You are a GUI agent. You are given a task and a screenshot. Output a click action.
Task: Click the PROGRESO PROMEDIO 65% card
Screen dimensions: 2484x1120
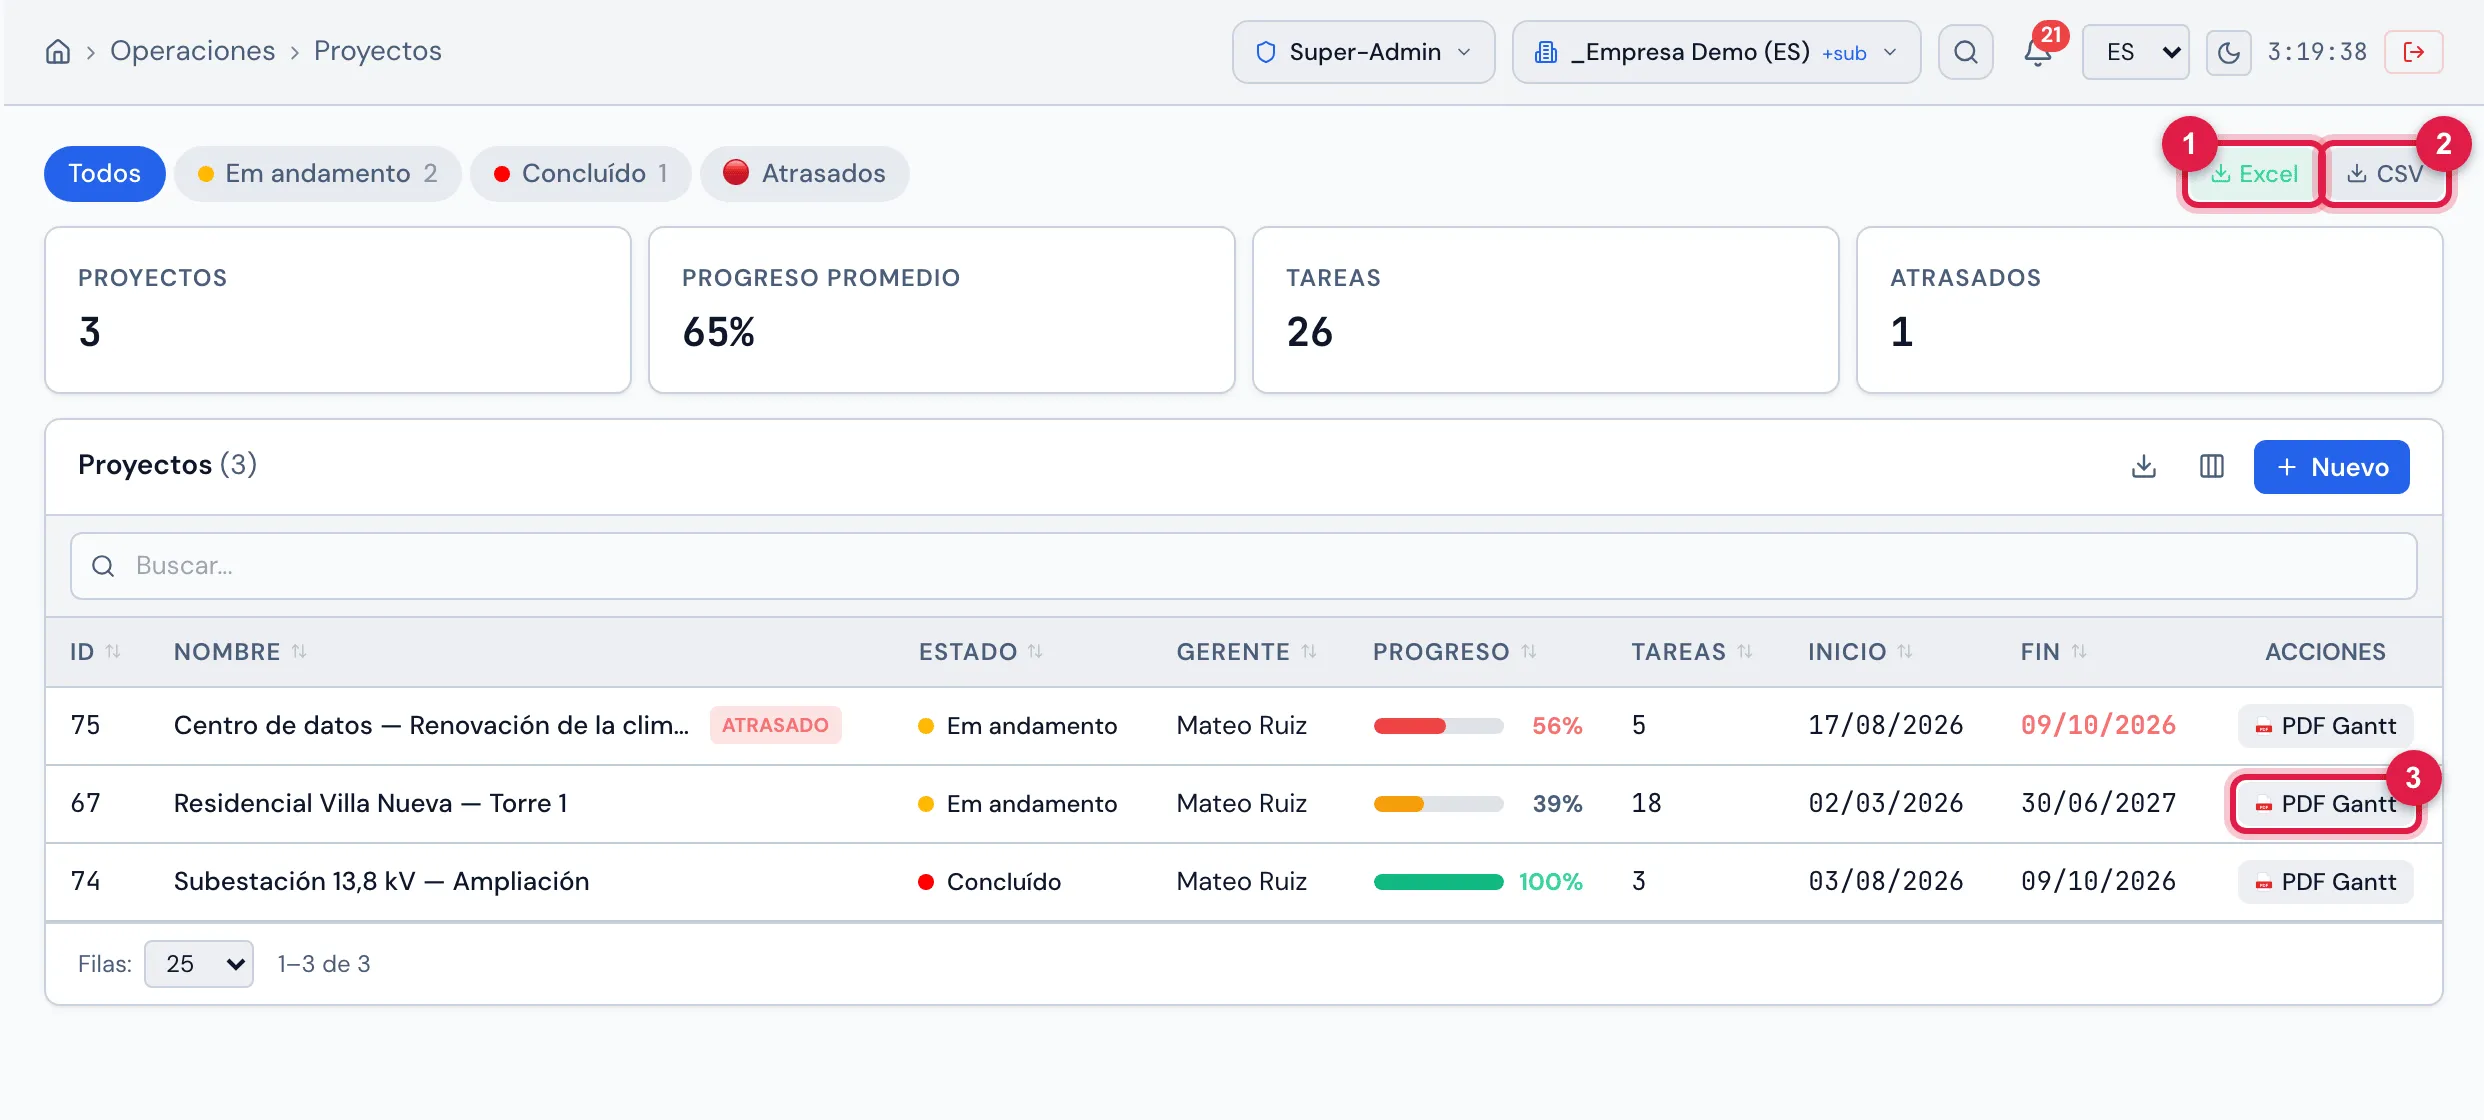pyautogui.click(x=941, y=310)
